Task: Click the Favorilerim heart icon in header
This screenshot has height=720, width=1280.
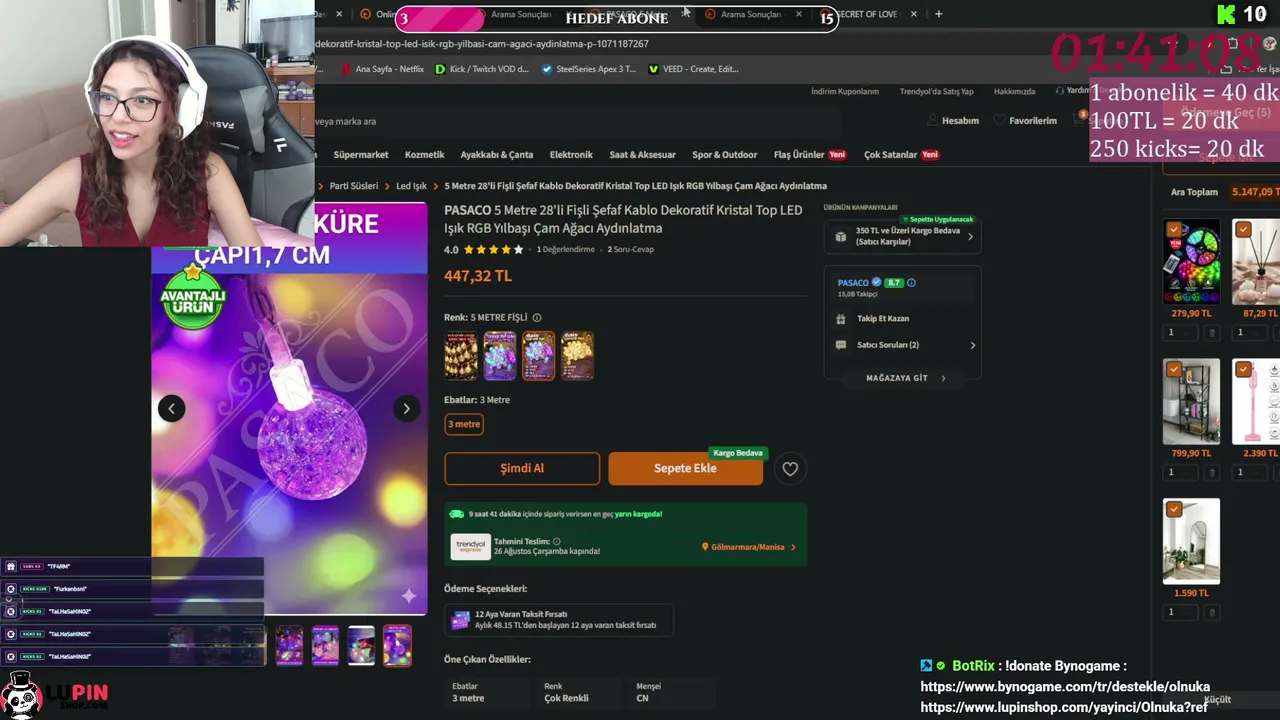Action: pos(1000,121)
